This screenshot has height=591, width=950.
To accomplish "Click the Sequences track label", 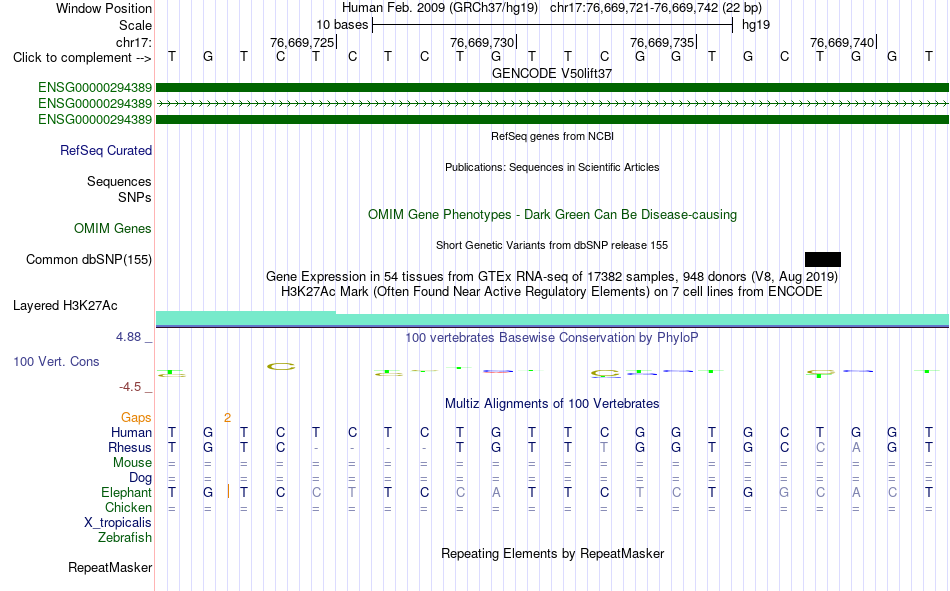I will coord(119,181).
